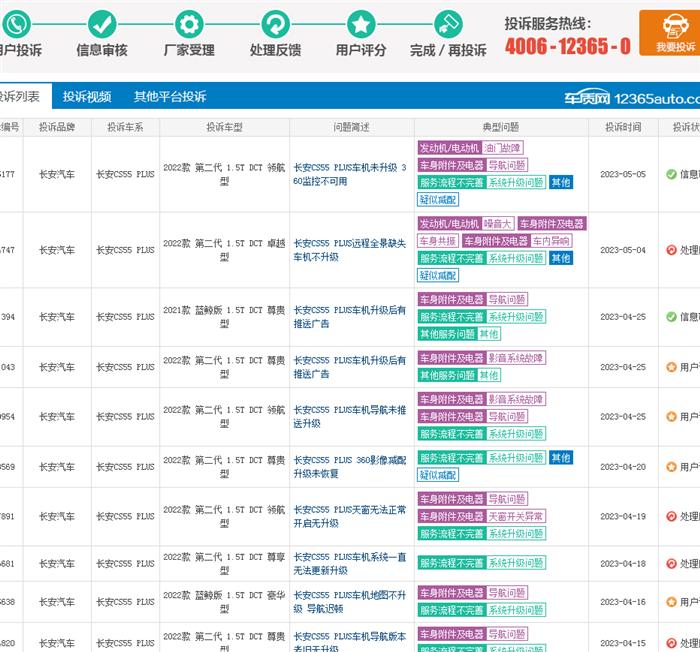Open the orange 我要投诉 car button
The image size is (700, 652).
tap(671, 33)
